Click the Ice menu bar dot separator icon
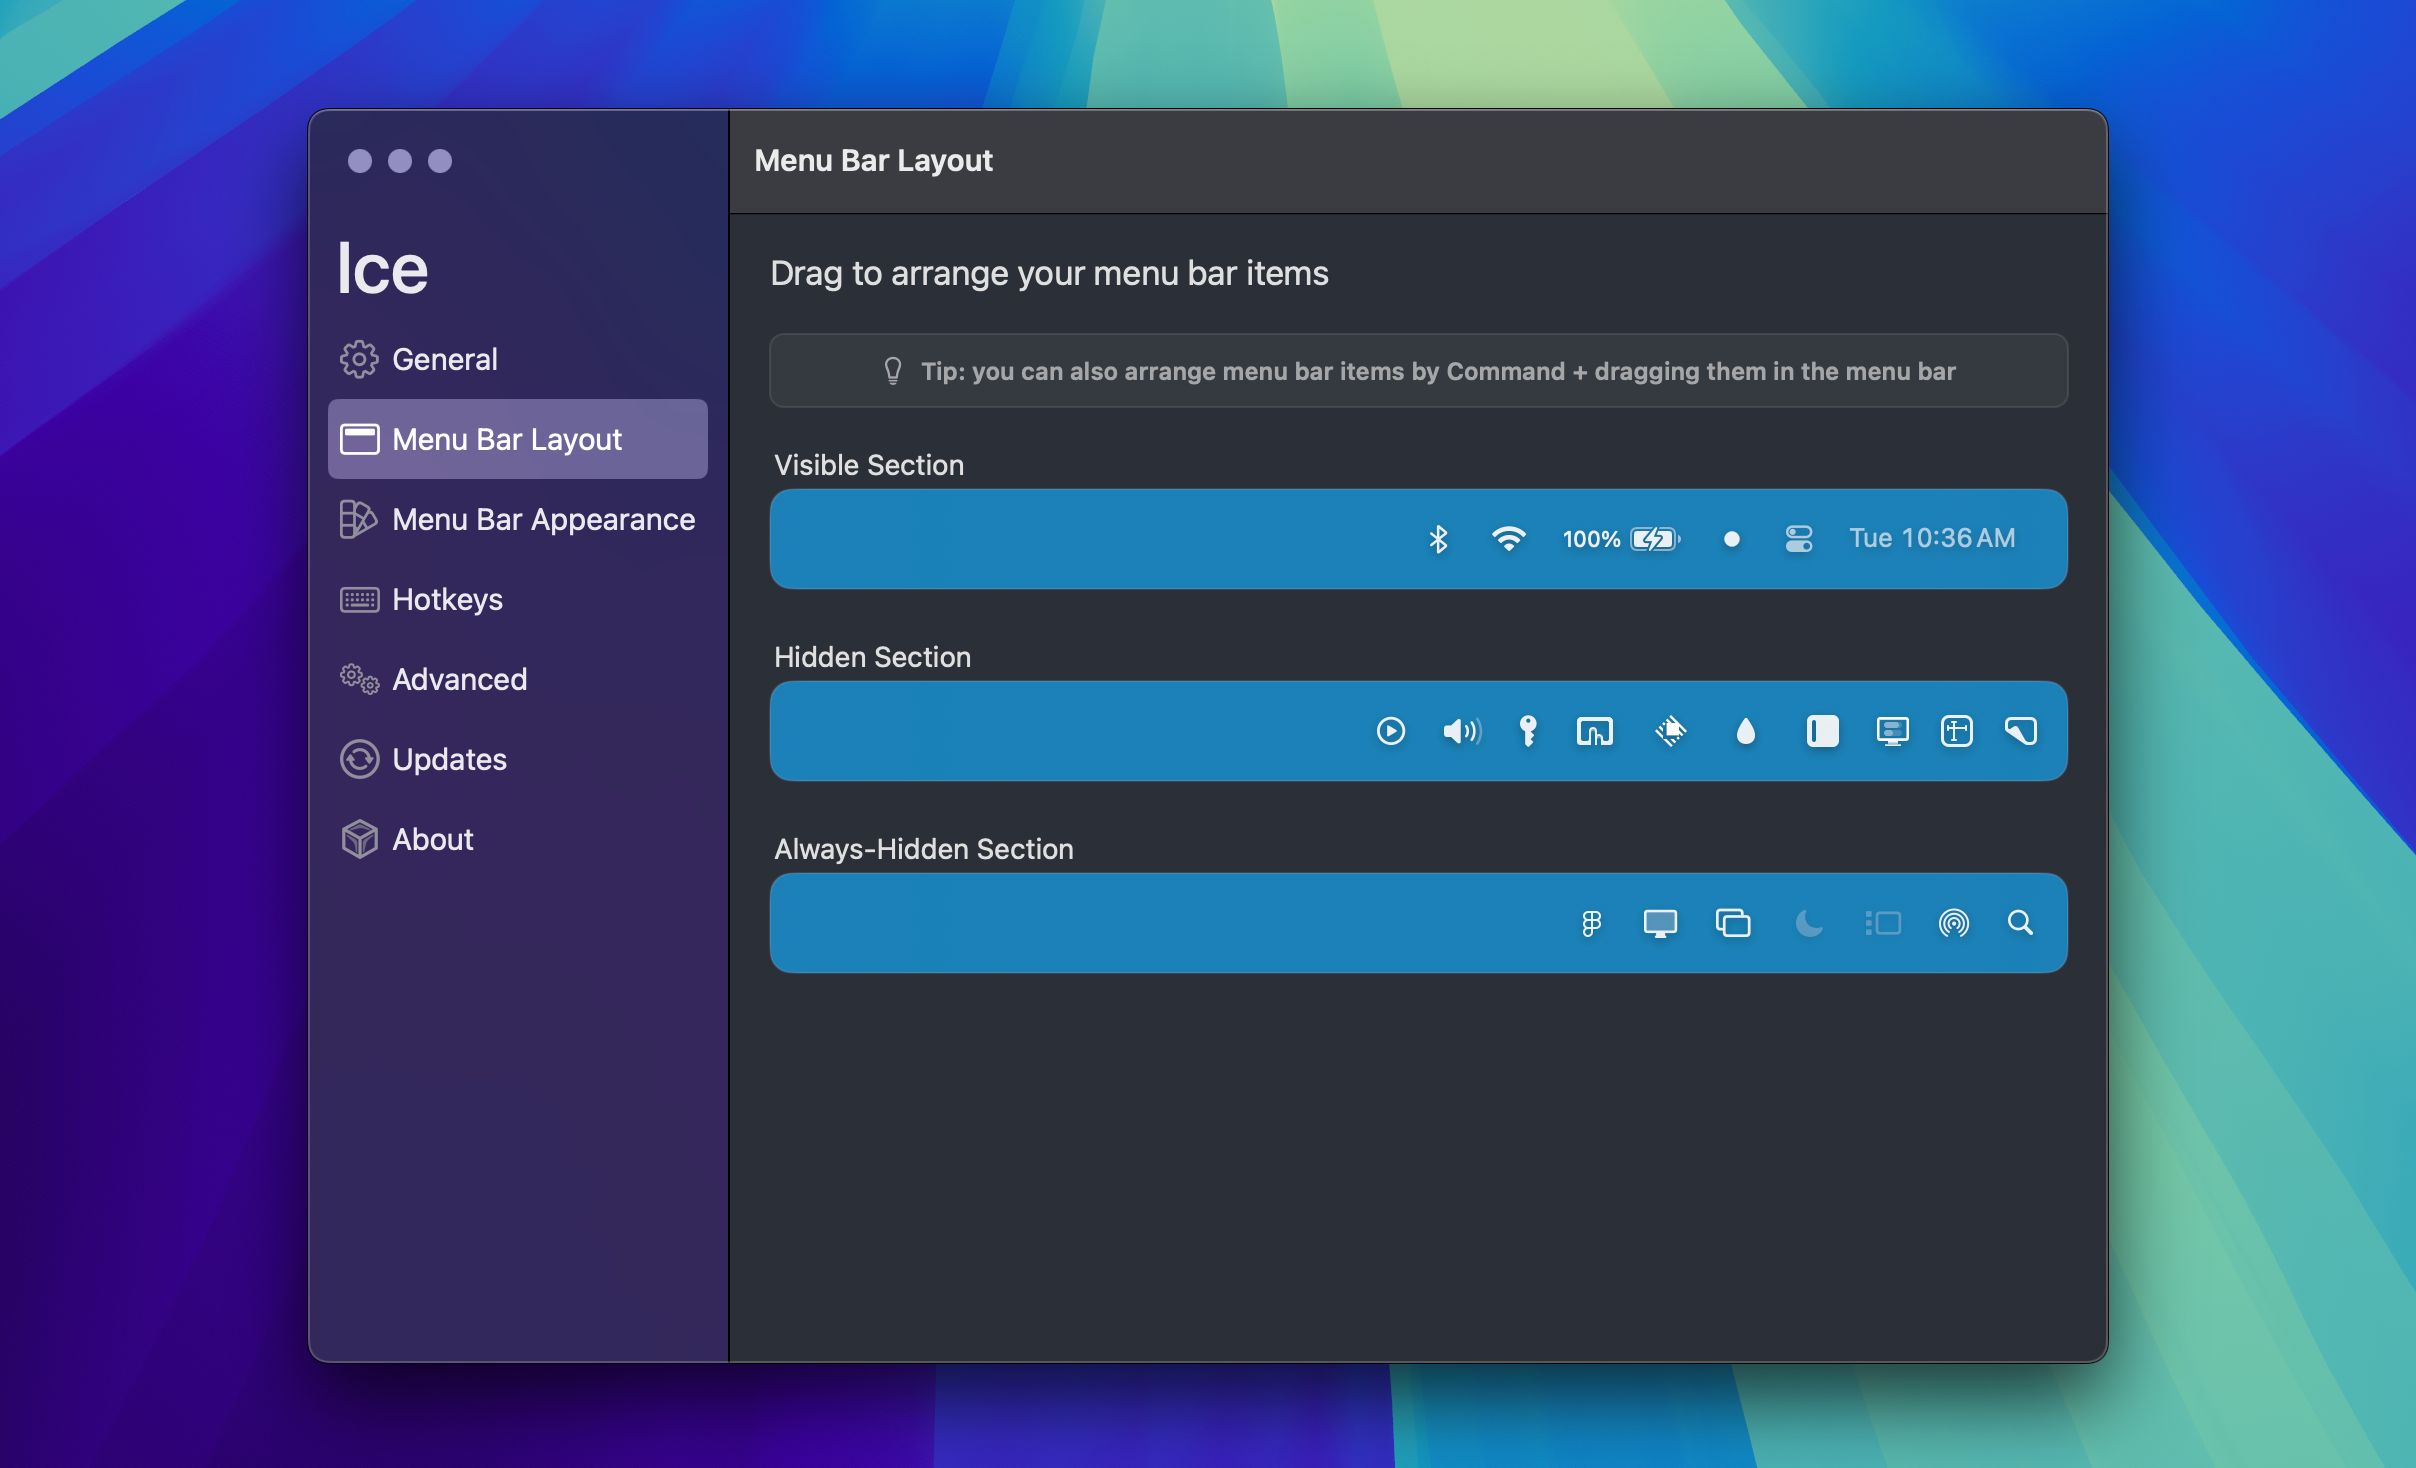This screenshot has height=1468, width=2416. coord(1727,536)
